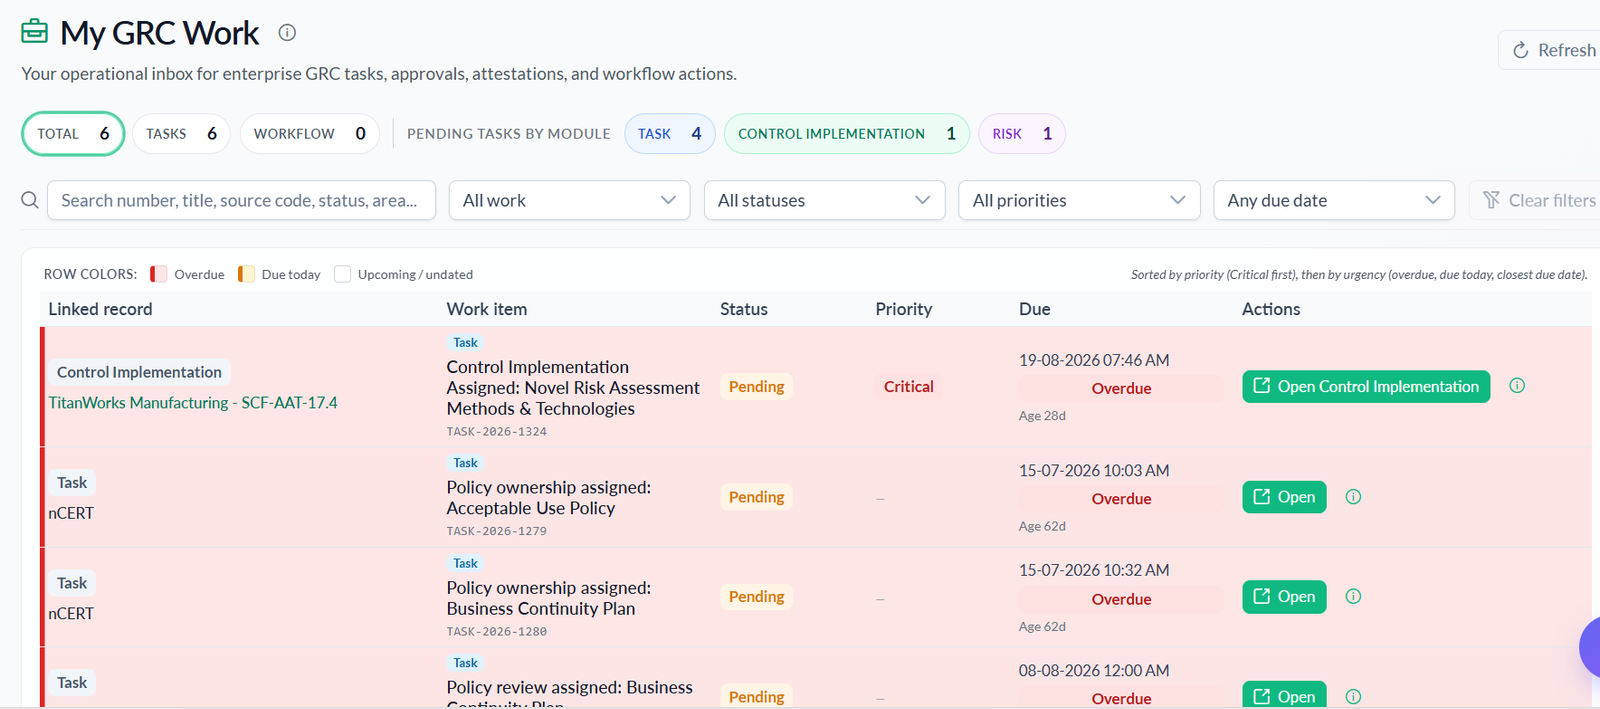Select the WORKFLOW 0 filter pill
Image resolution: width=1600 pixels, height=709 pixels.
(x=310, y=134)
